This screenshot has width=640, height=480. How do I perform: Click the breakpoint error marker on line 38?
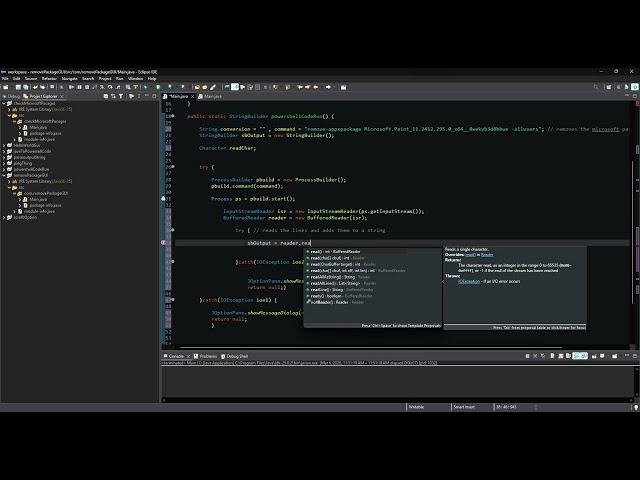(x=163, y=242)
